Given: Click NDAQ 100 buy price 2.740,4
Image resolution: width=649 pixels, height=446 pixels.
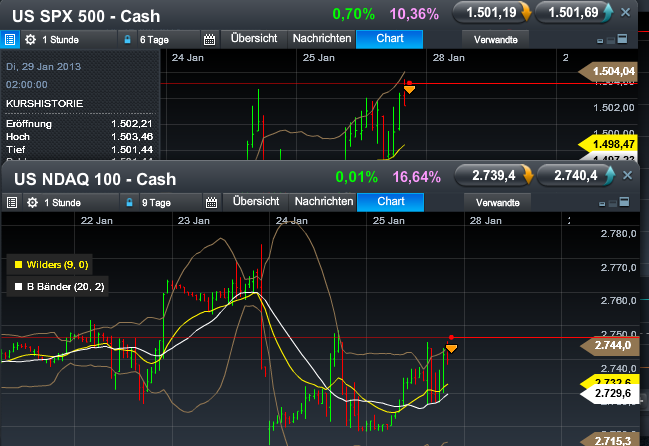Looking at the screenshot, I should pyautogui.click(x=576, y=176).
